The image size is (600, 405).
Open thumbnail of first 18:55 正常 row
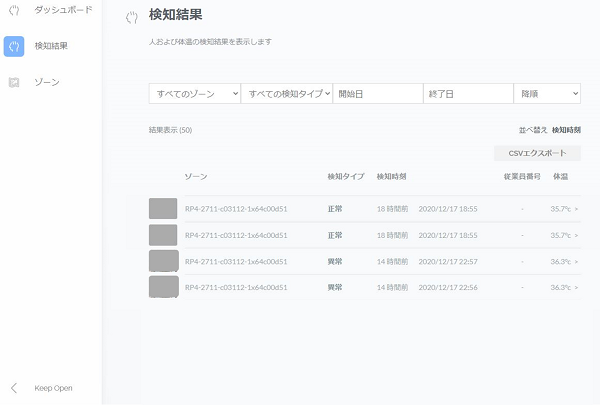point(163,209)
